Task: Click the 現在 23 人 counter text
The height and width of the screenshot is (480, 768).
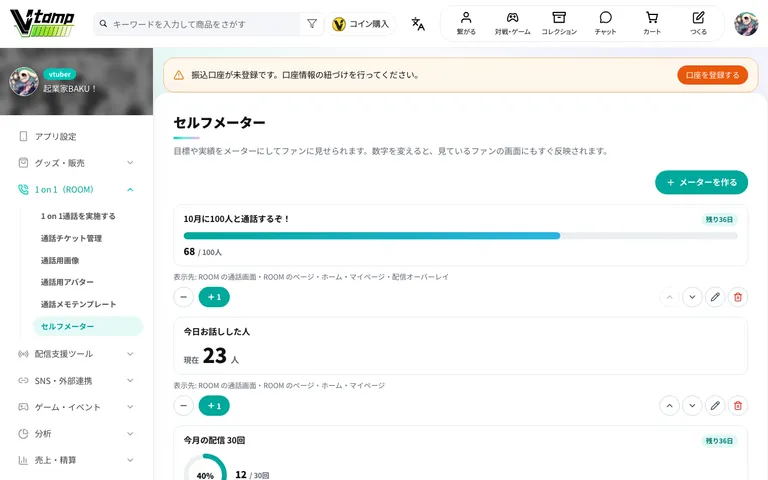Action: [211, 356]
